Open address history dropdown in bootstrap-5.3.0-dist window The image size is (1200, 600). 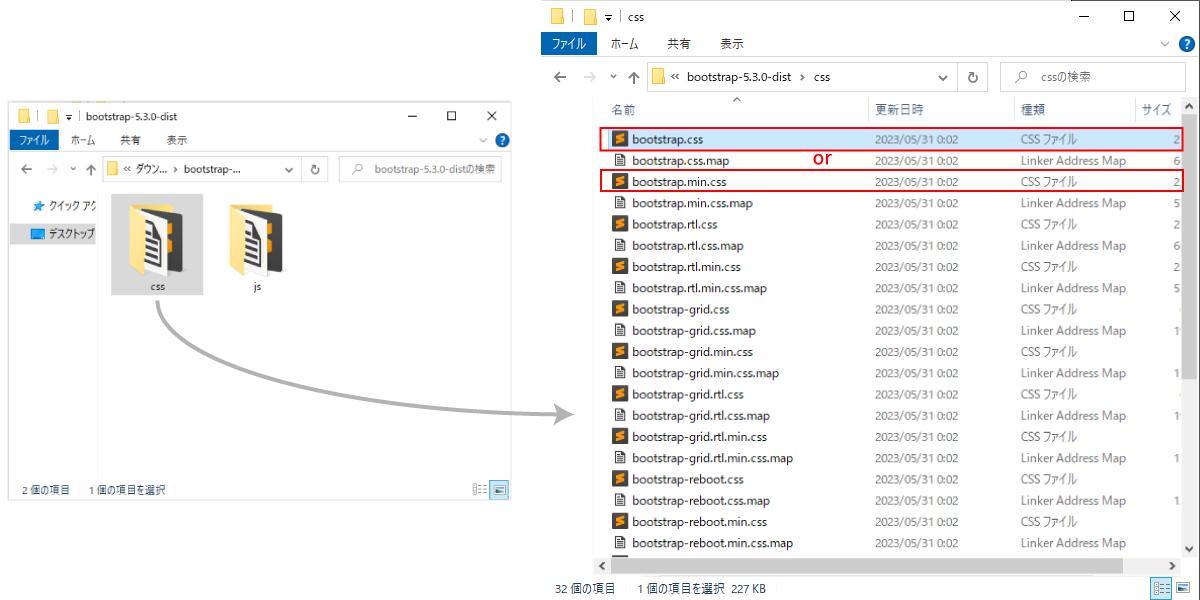(x=289, y=170)
